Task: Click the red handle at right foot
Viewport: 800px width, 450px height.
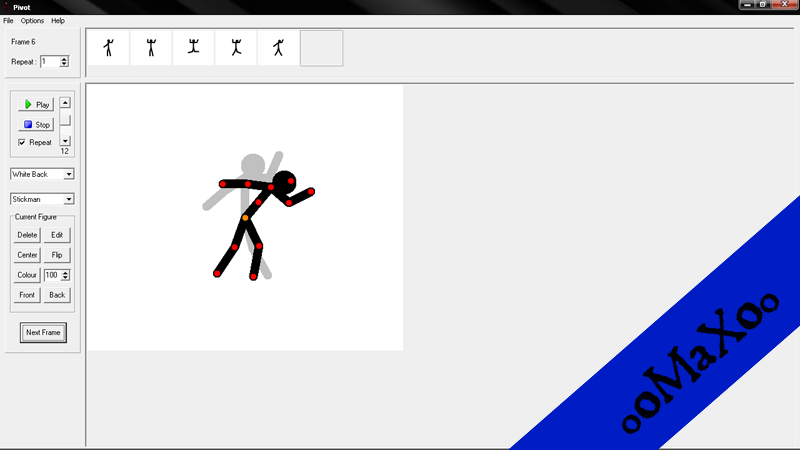Action: coord(253,277)
